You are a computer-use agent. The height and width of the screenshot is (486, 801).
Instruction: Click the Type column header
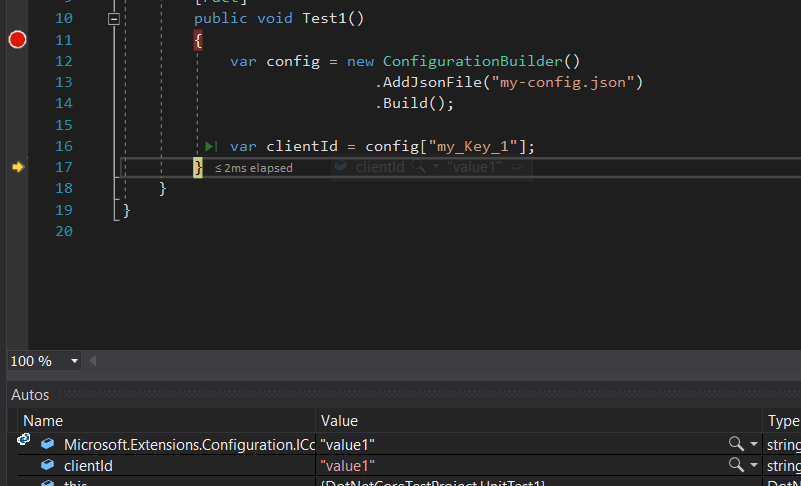(x=782, y=421)
